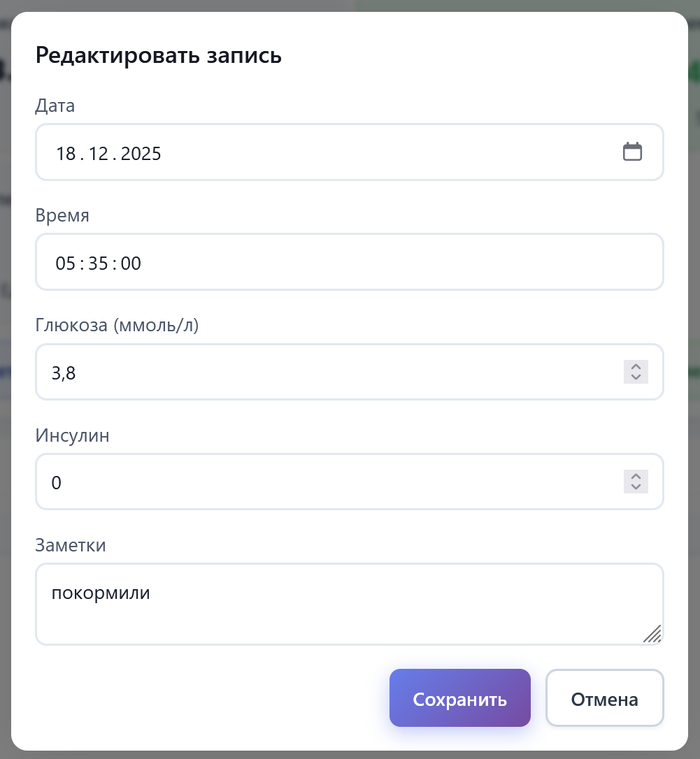700x759 pixels.
Task: Select the month segment "12" in date
Action: click(x=98, y=153)
